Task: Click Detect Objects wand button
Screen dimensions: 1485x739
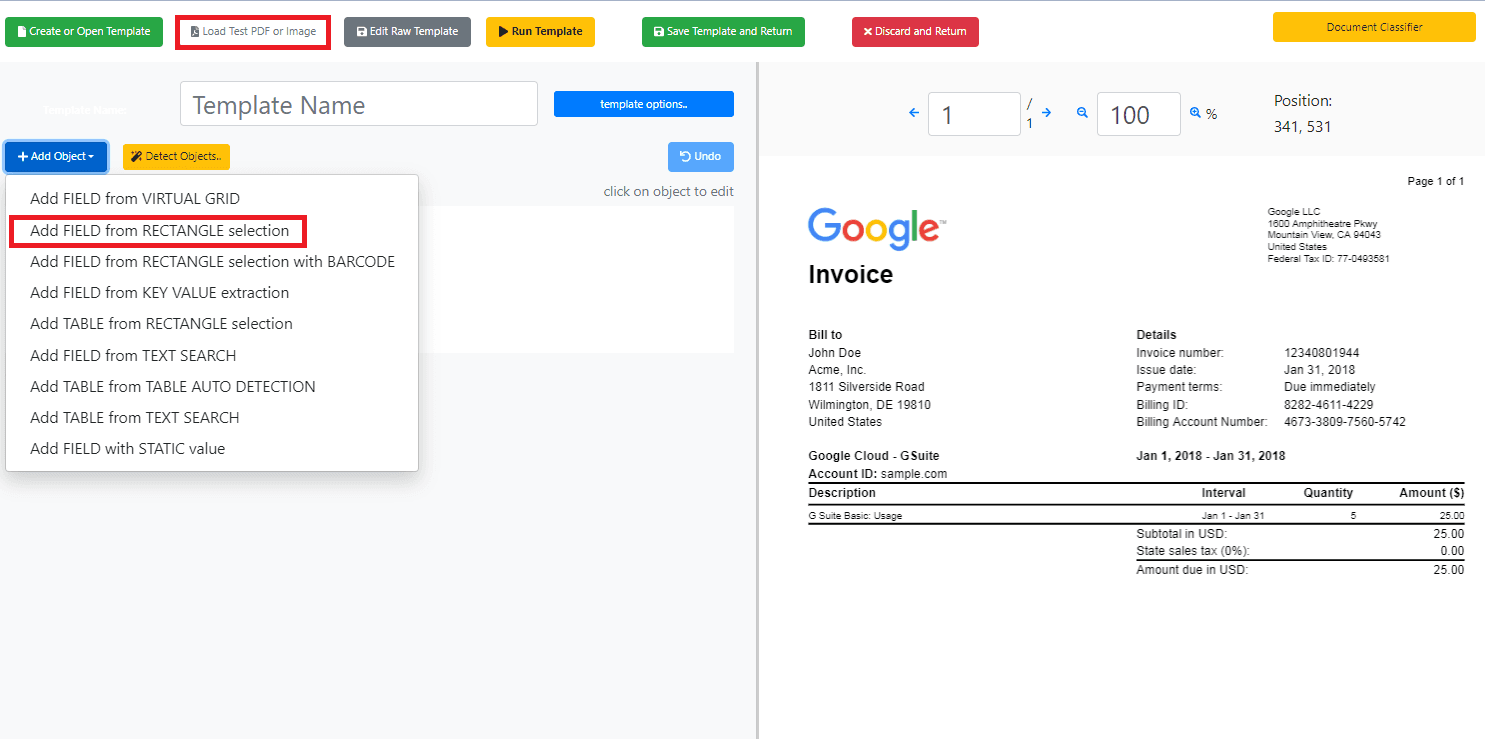Action: pos(176,157)
